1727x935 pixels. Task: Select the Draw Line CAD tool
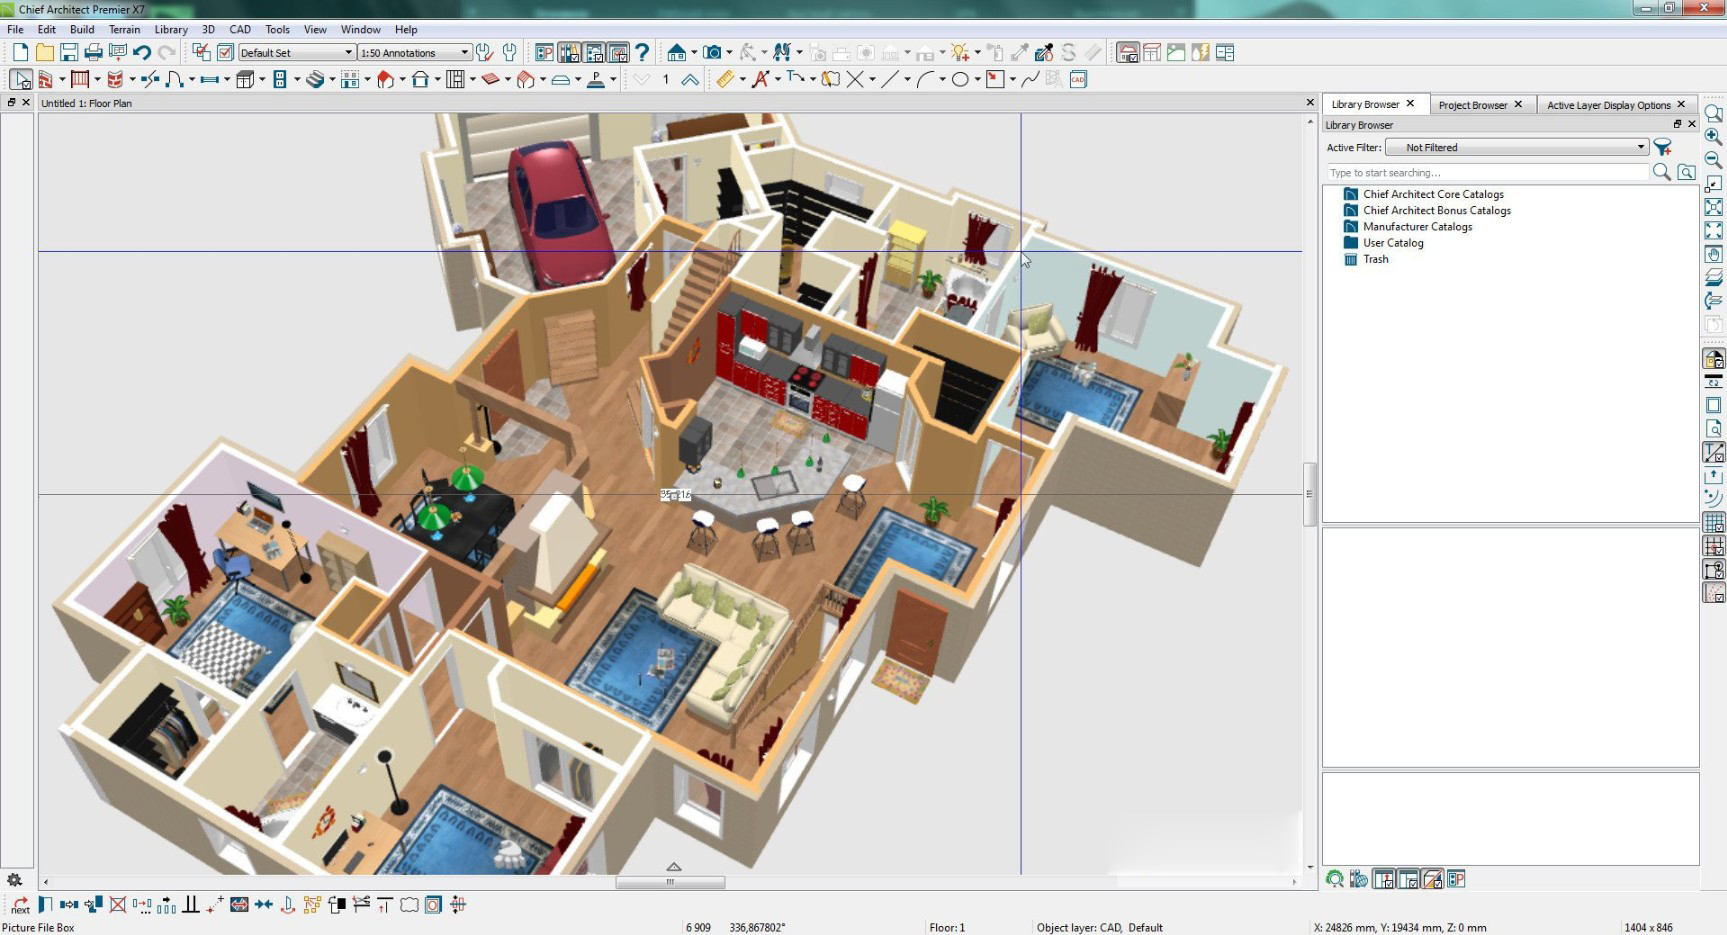click(890, 80)
